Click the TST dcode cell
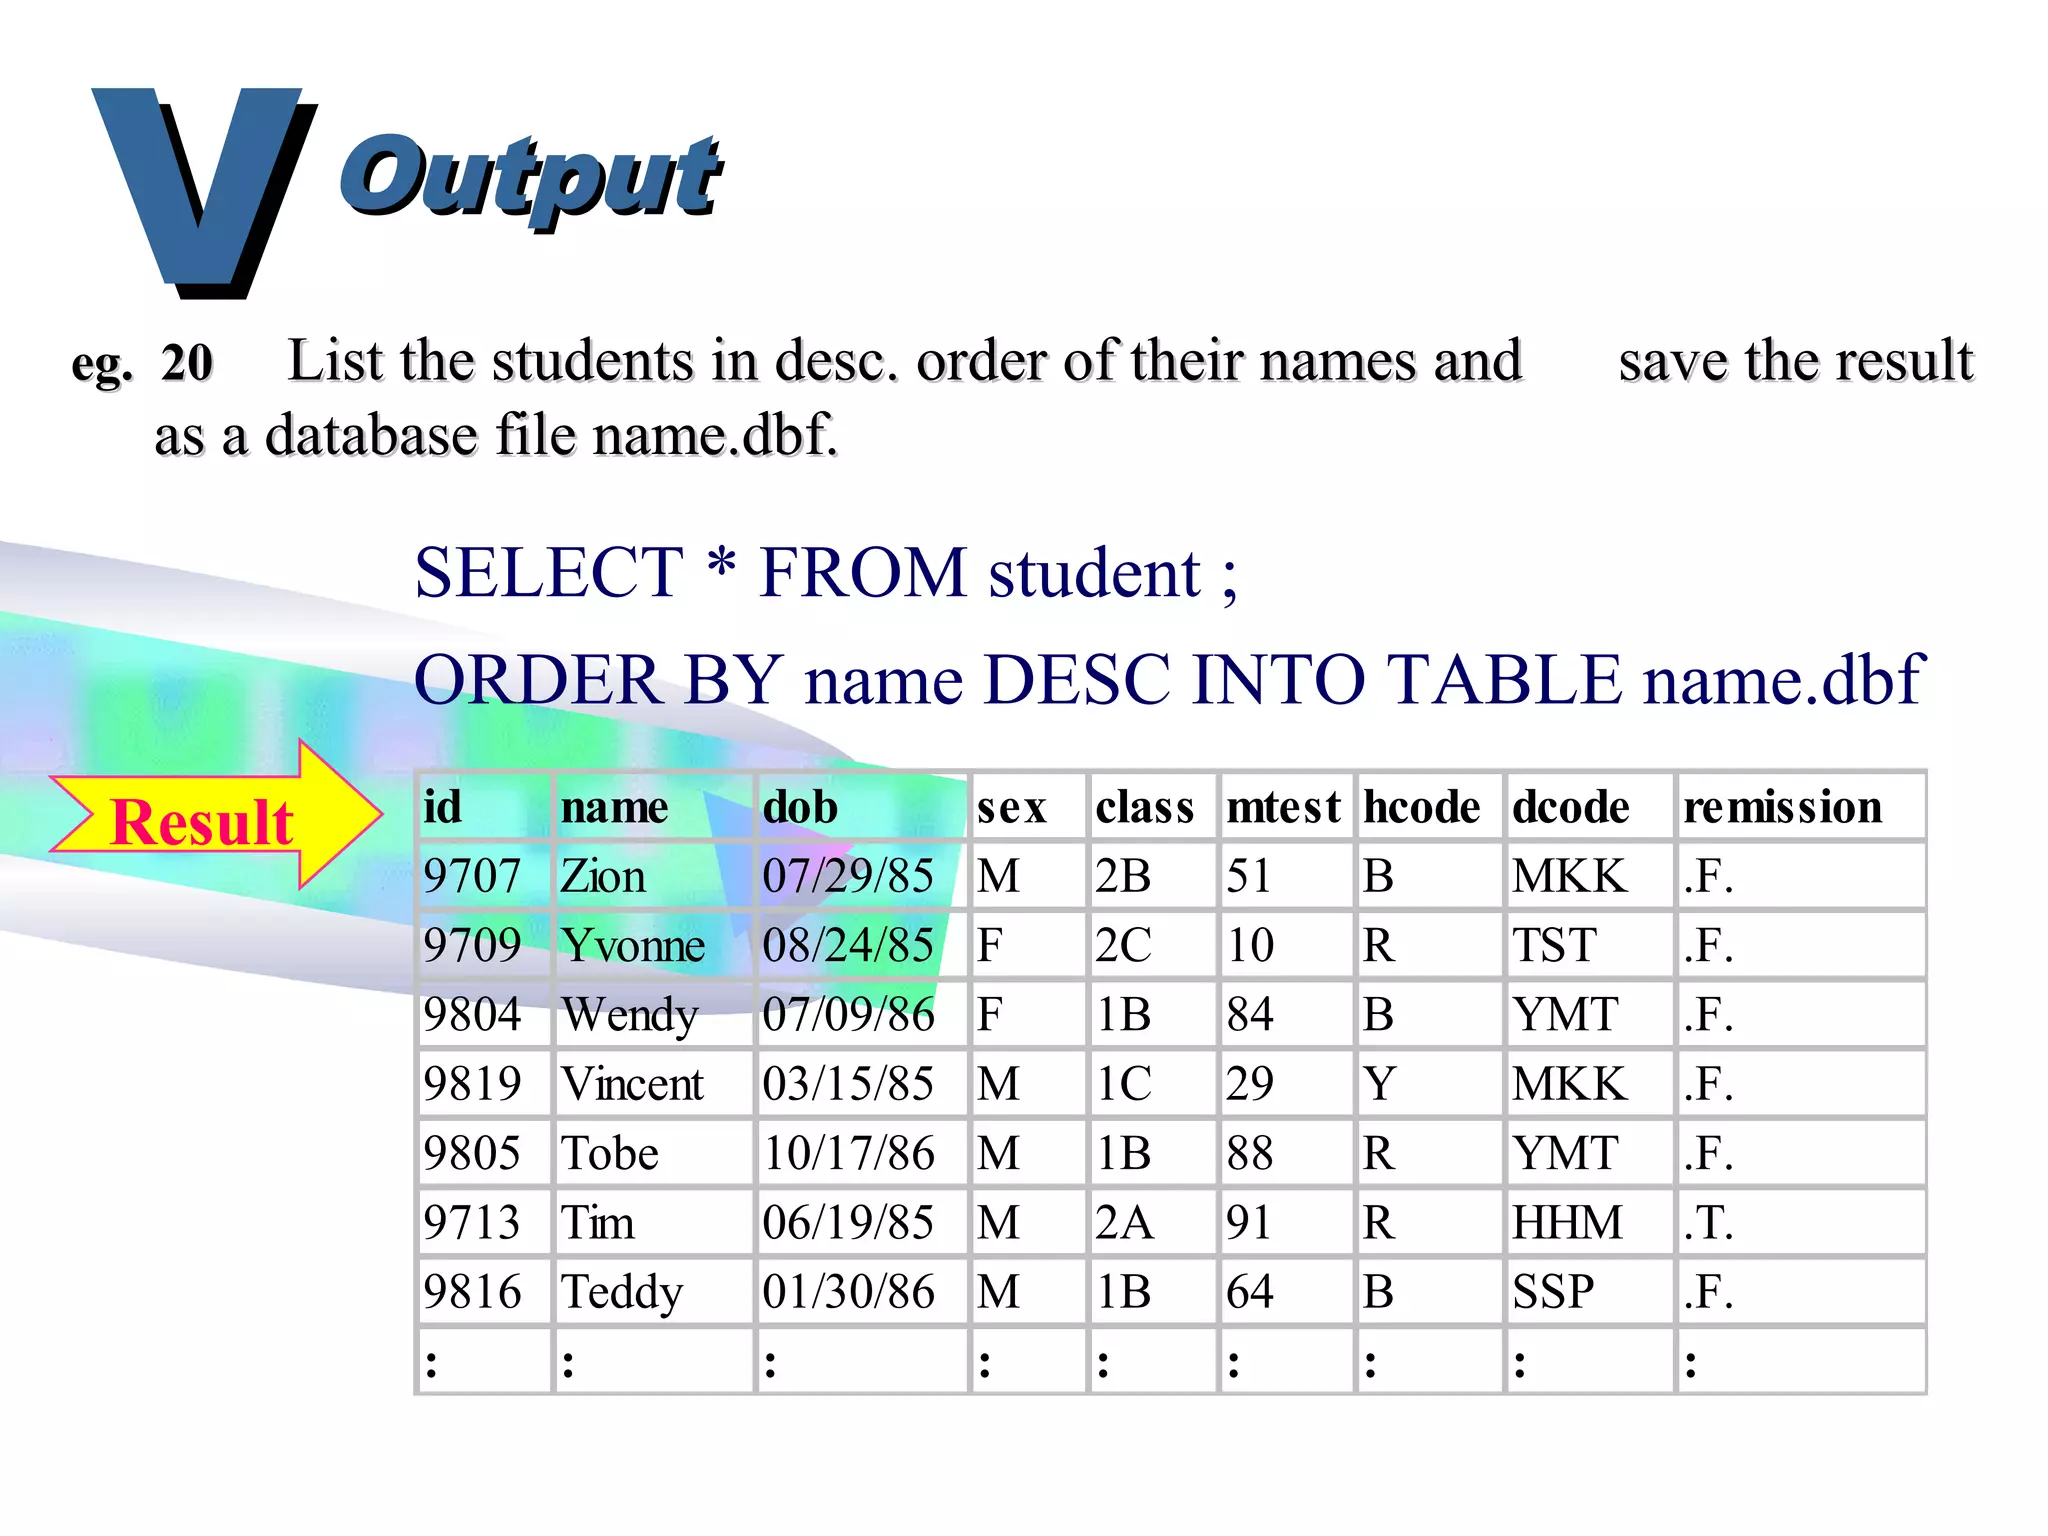2048x1536 pixels. [1554, 945]
